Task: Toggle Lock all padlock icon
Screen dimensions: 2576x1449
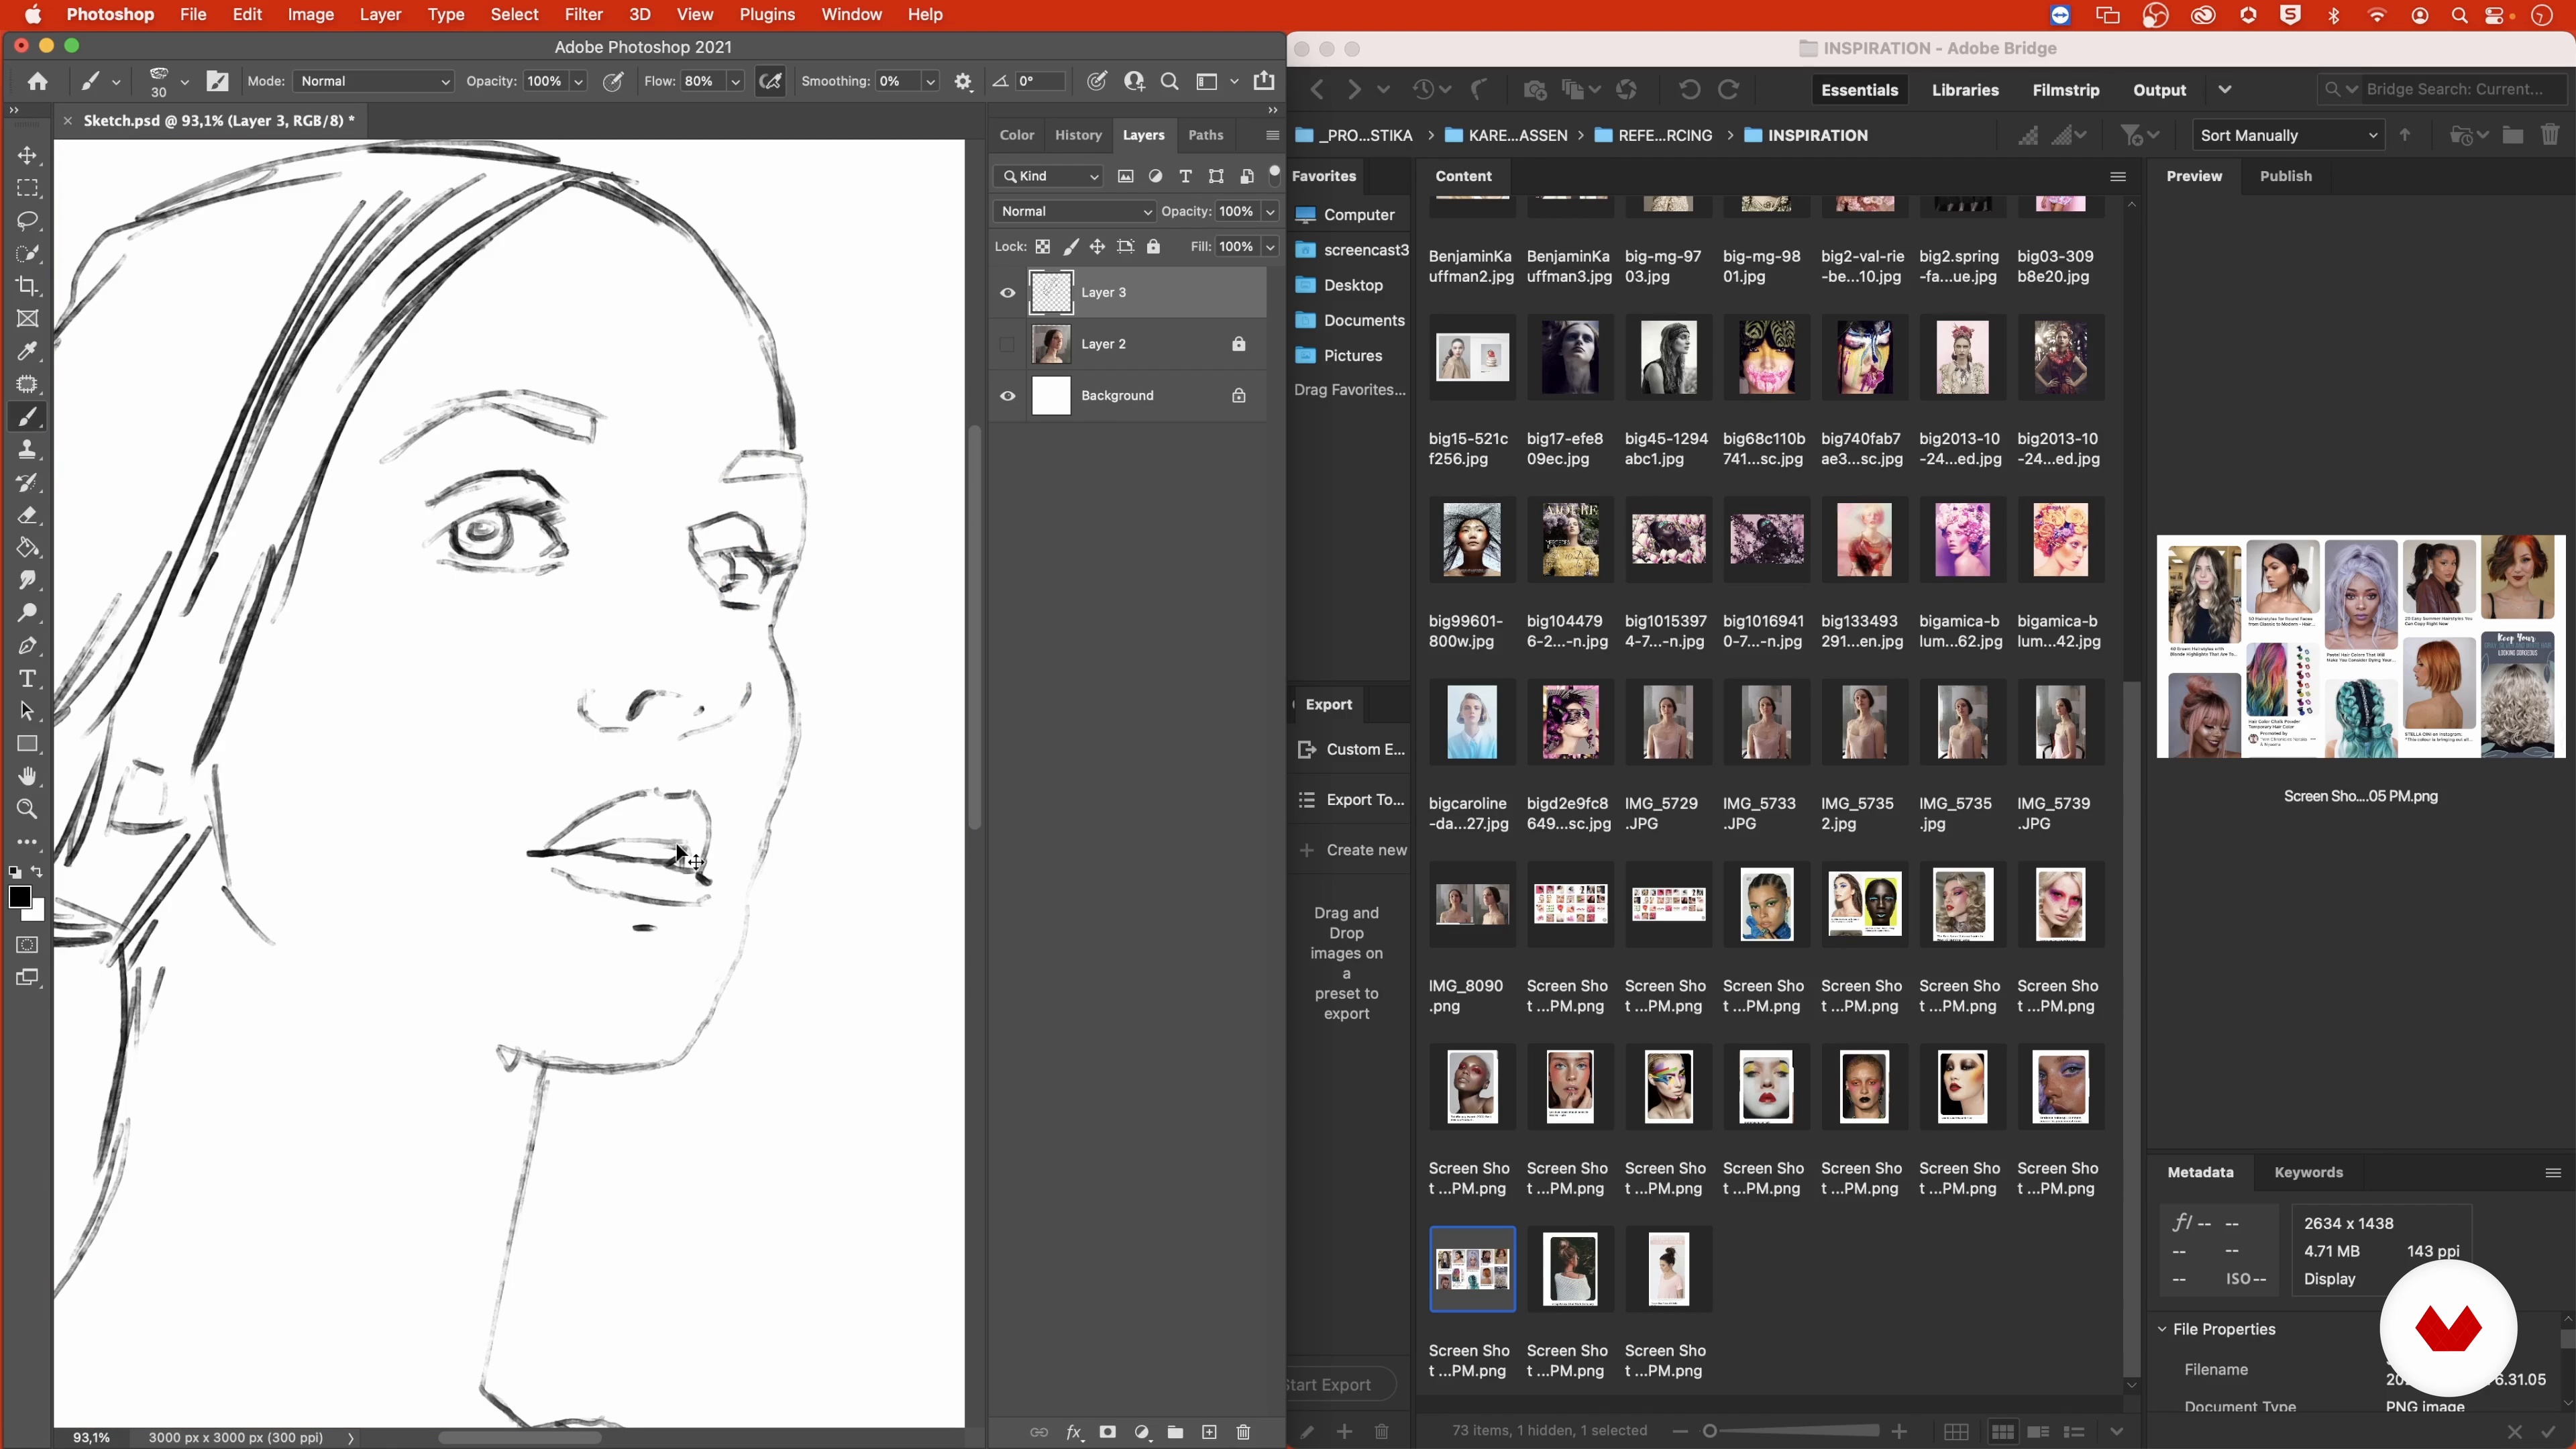Action: pos(1153,247)
